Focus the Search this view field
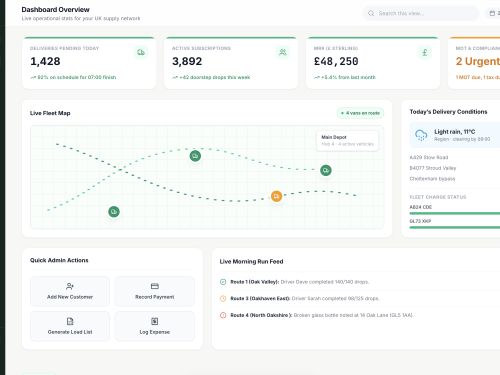Image resolution: width=500 pixels, height=375 pixels. [421, 13]
